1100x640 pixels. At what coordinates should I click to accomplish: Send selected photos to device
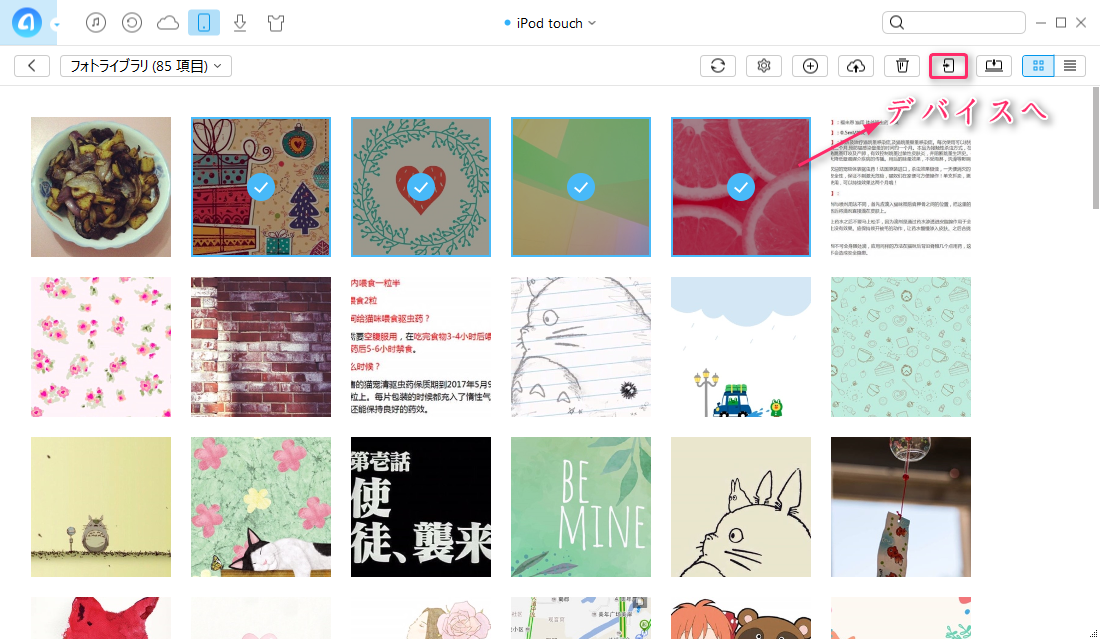948,65
